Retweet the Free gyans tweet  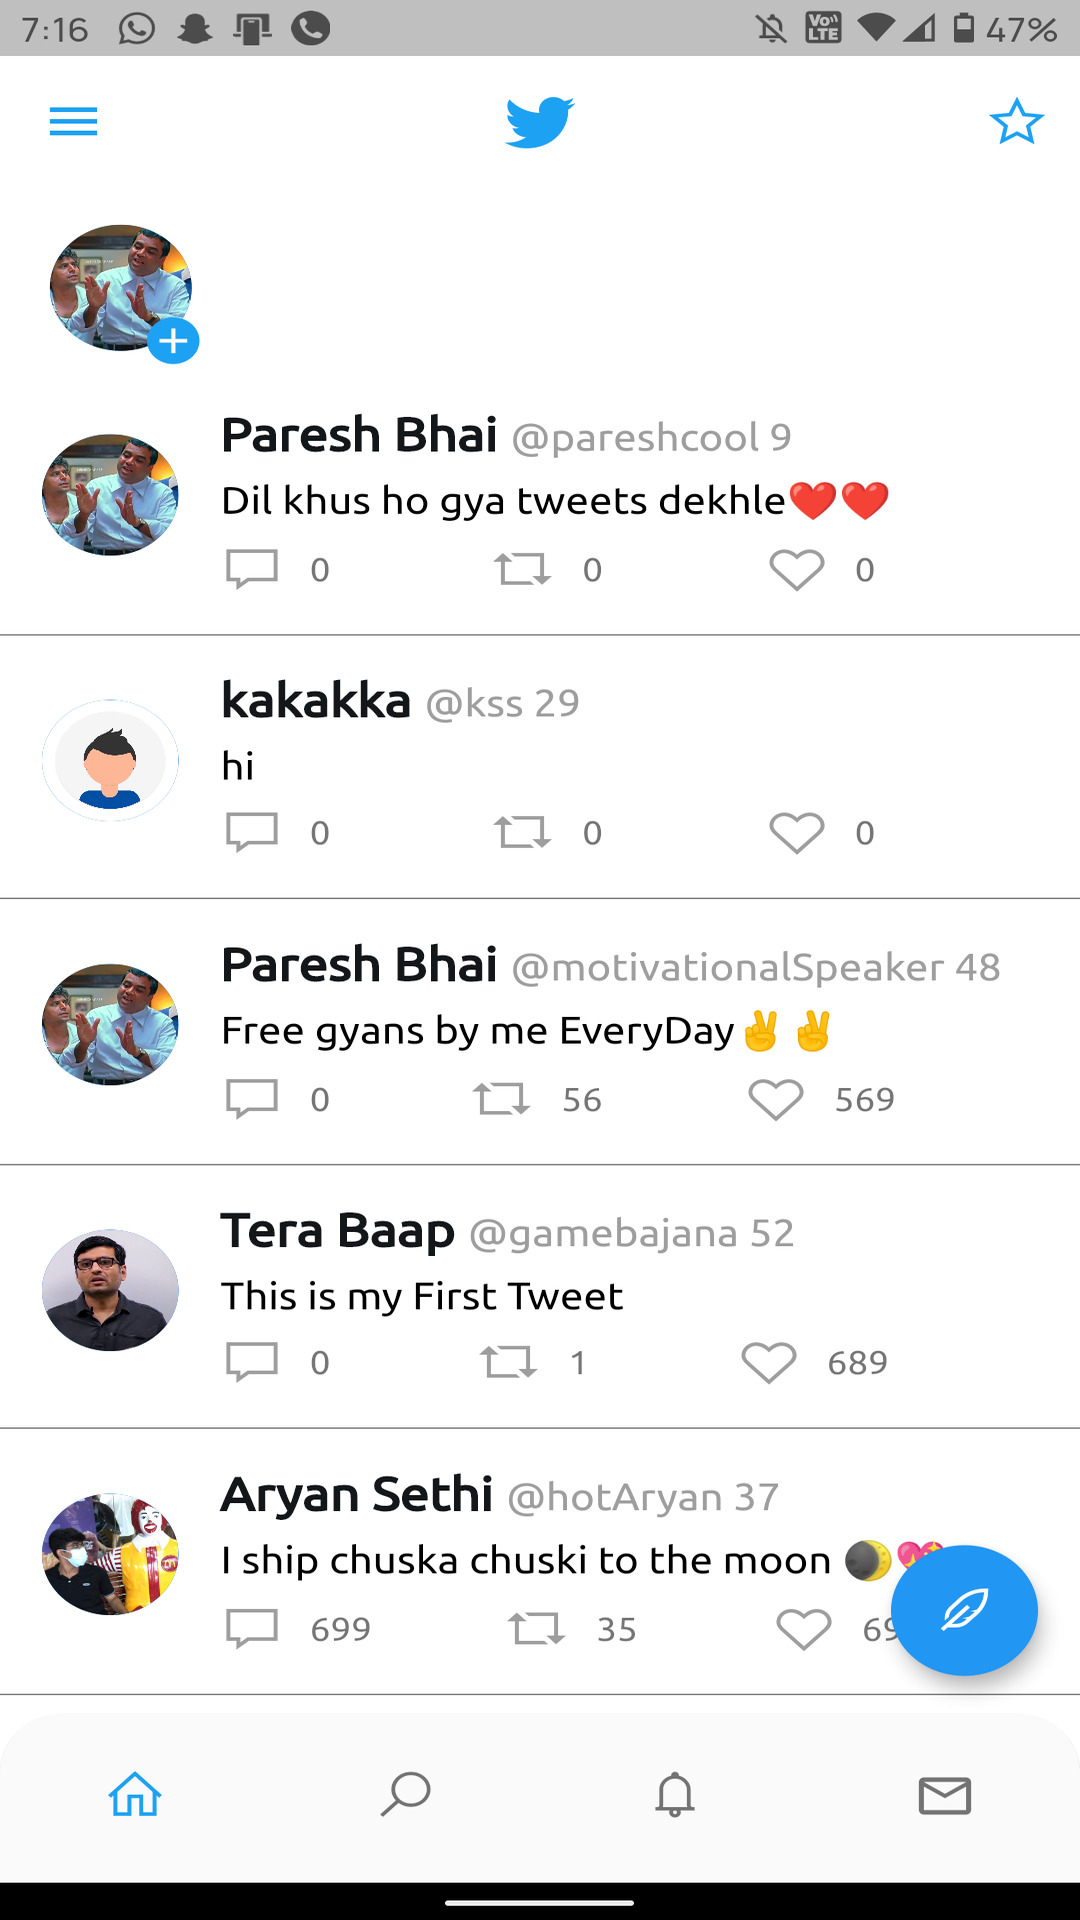[501, 1099]
